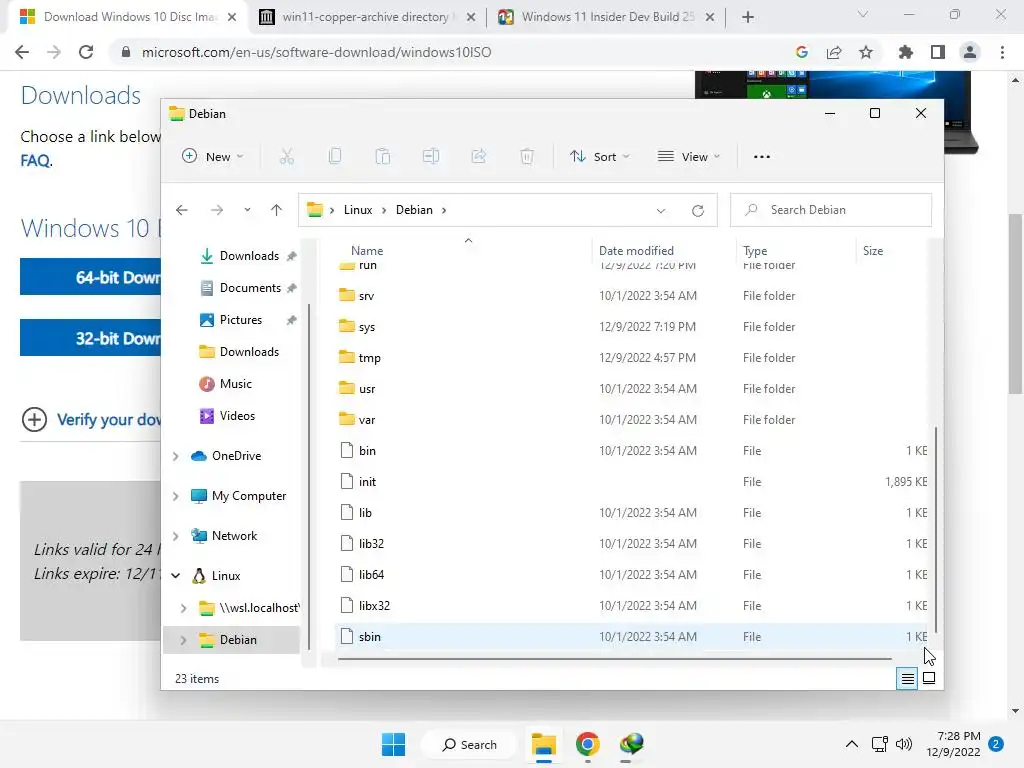This screenshot has height=768, width=1024.
Task: Click Debian in the breadcrumb path
Action: pyautogui.click(x=414, y=210)
